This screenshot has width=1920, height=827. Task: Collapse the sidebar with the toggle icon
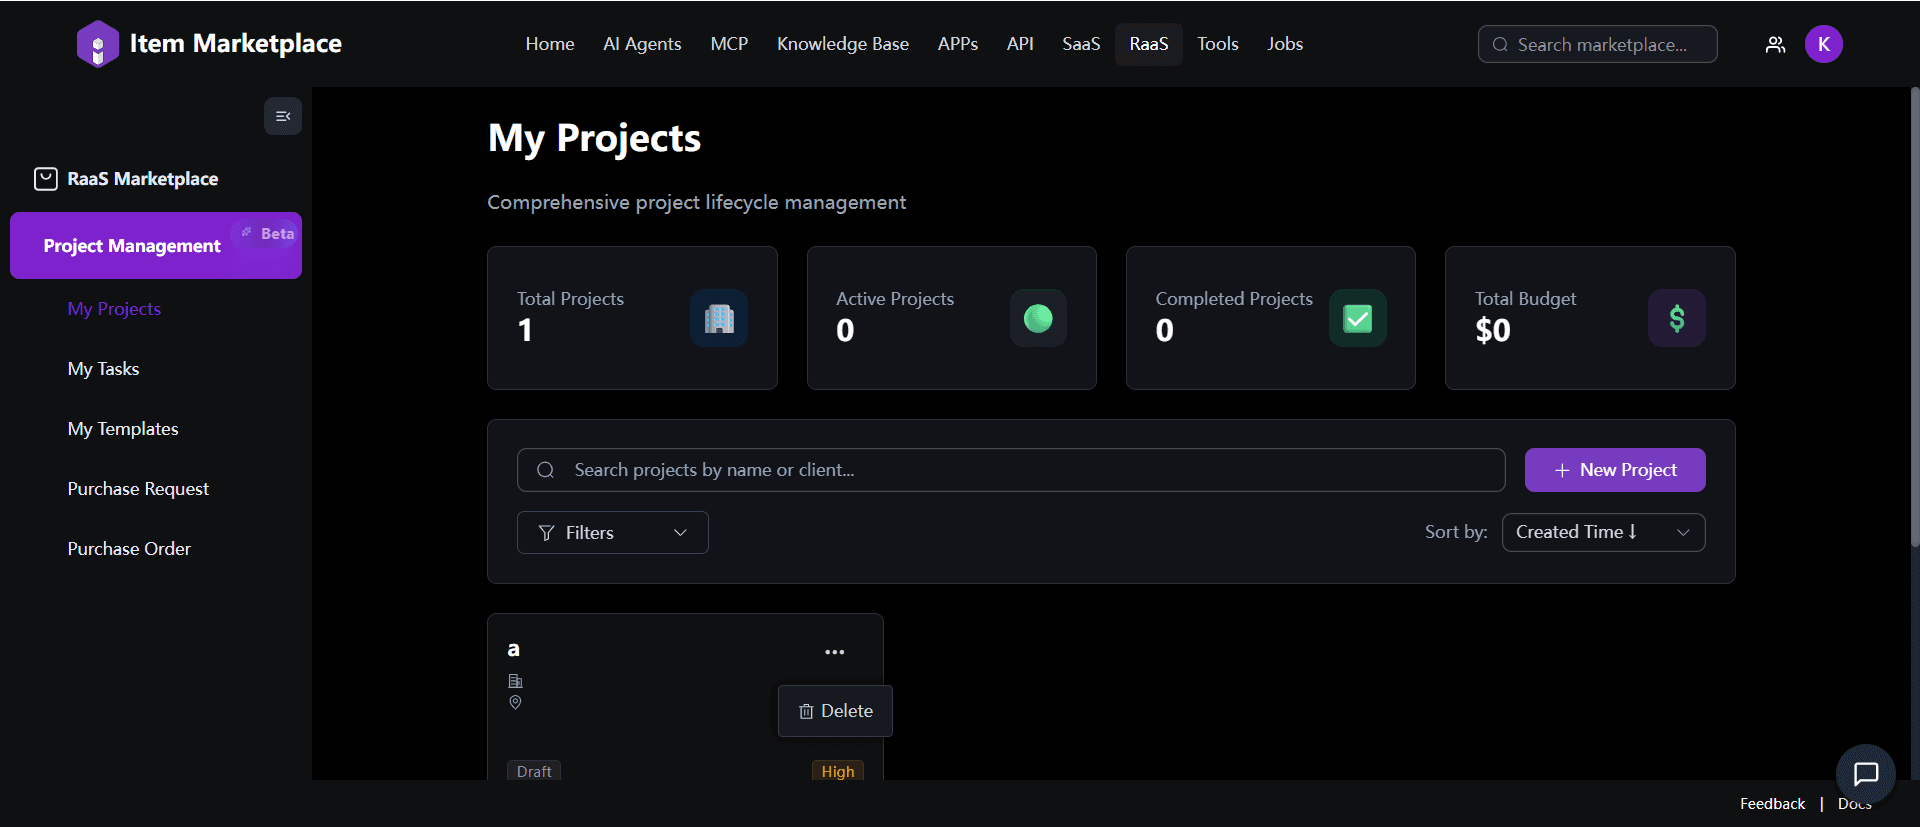click(283, 116)
